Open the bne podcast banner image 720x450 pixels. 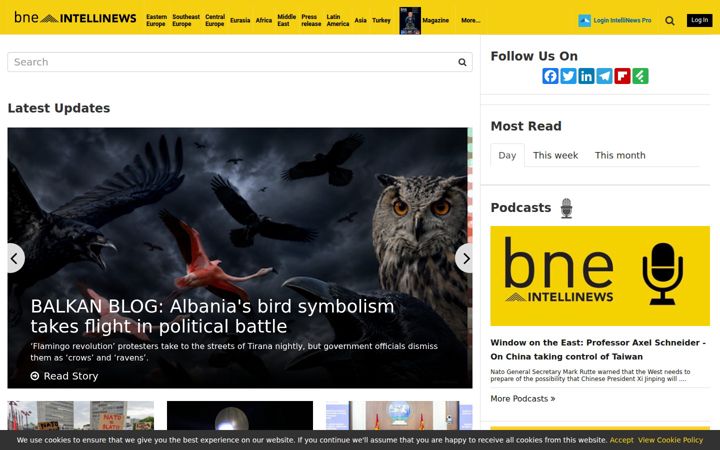point(600,276)
